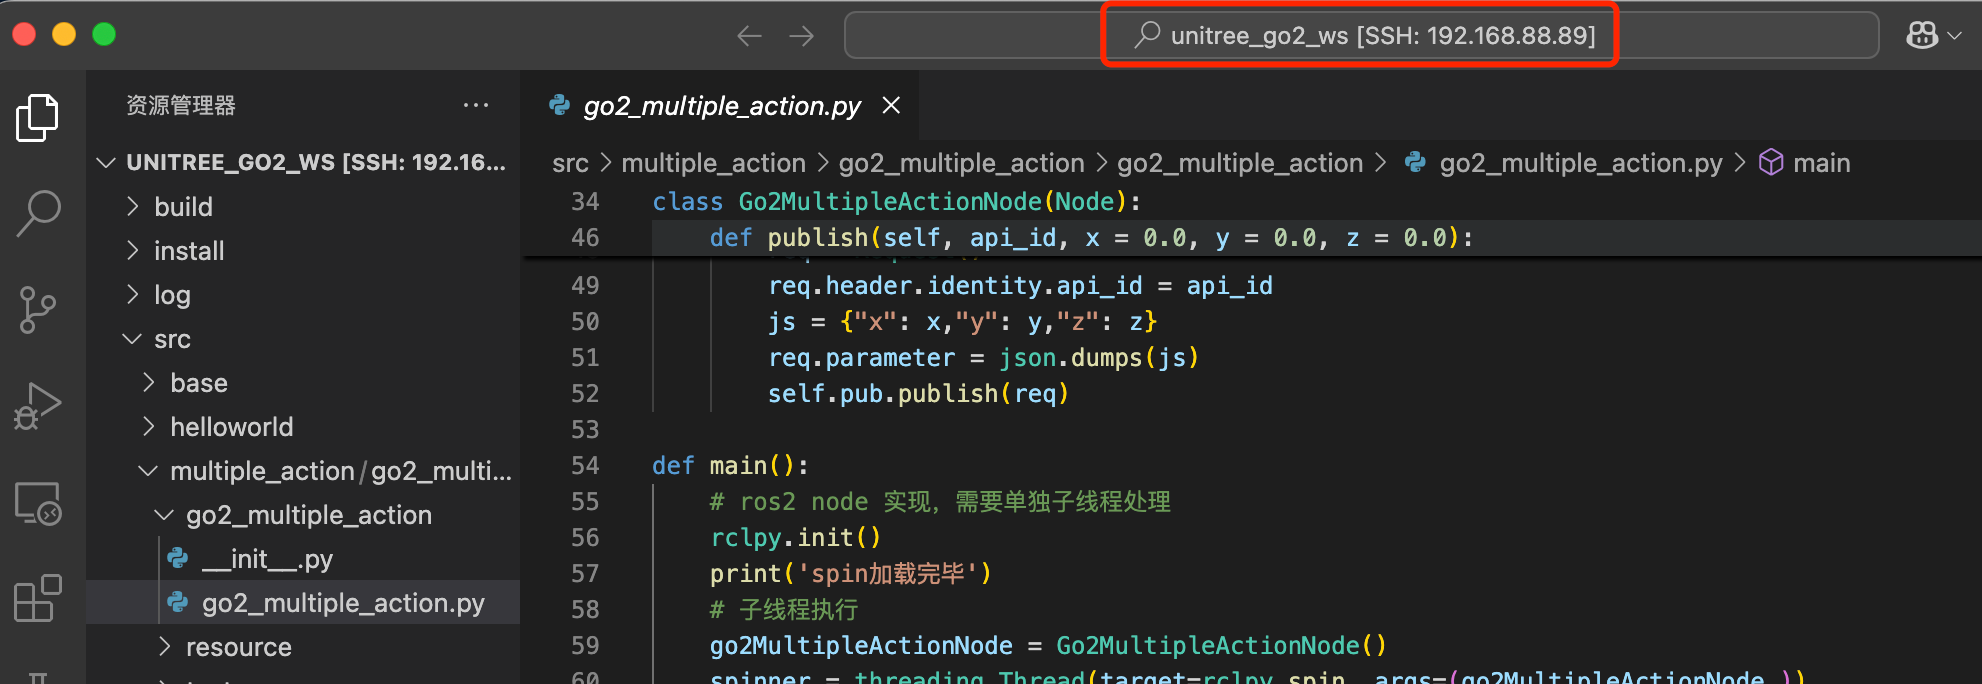Click the req.header.identity.api_id line
The height and width of the screenshot is (684, 1982).
click(x=1020, y=285)
